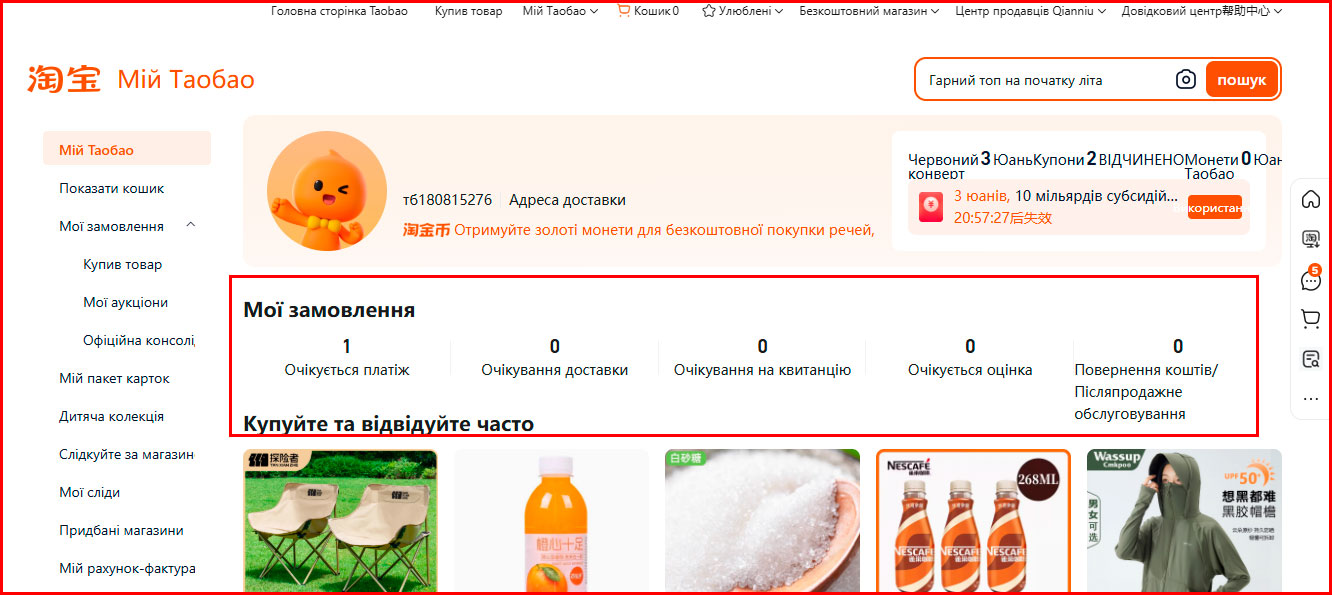Viewport: 1332px width, 595px height.
Task: Open Показати кошик in the left menu
Action: (111, 188)
